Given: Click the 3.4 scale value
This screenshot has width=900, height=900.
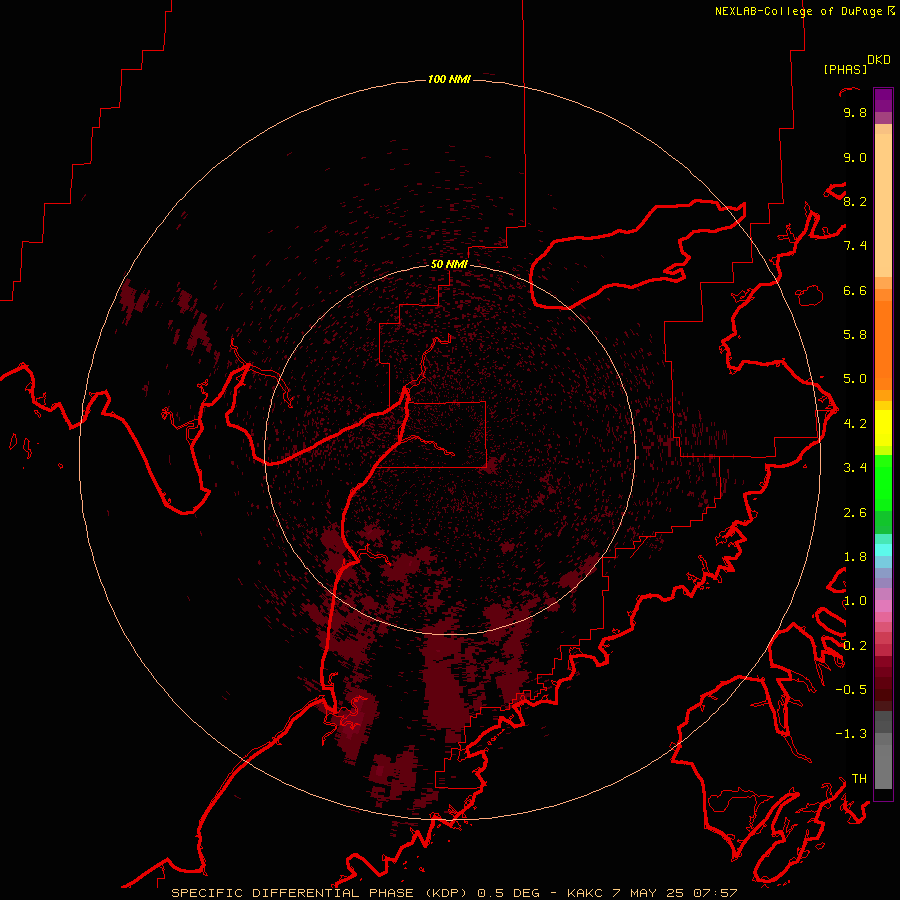Looking at the screenshot, I should (855, 468).
